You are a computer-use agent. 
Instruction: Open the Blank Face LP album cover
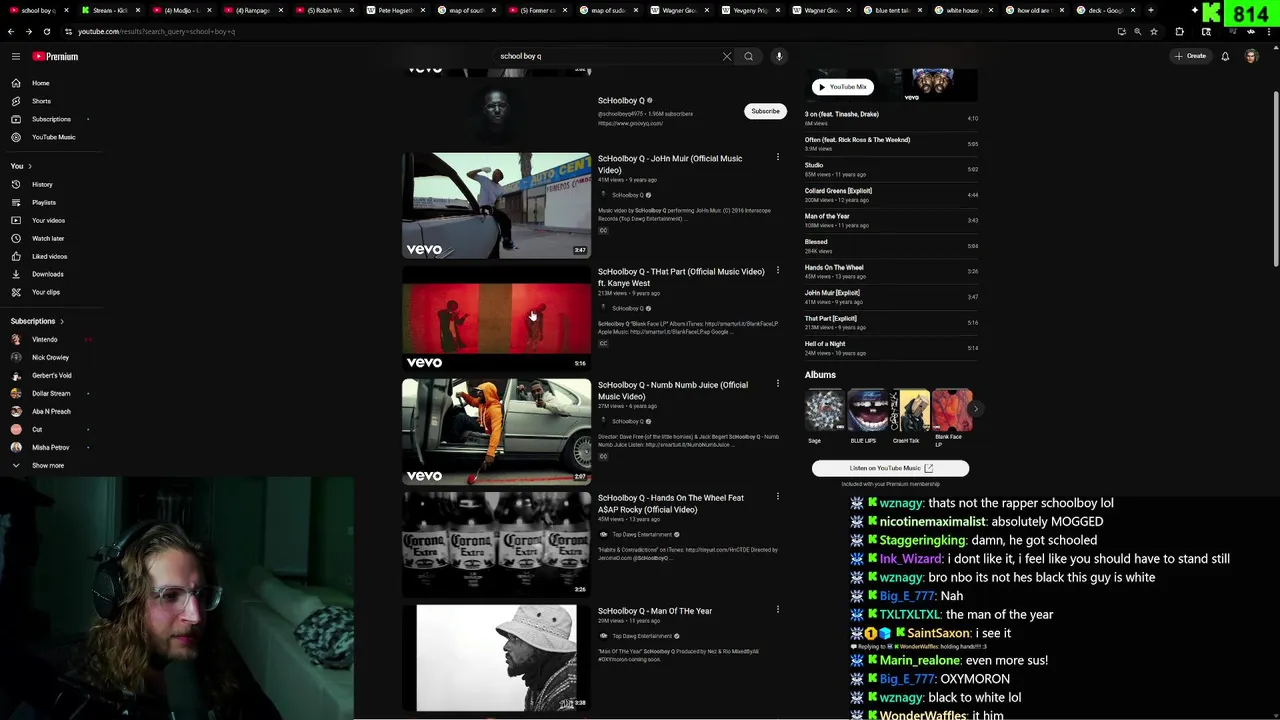point(952,410)
